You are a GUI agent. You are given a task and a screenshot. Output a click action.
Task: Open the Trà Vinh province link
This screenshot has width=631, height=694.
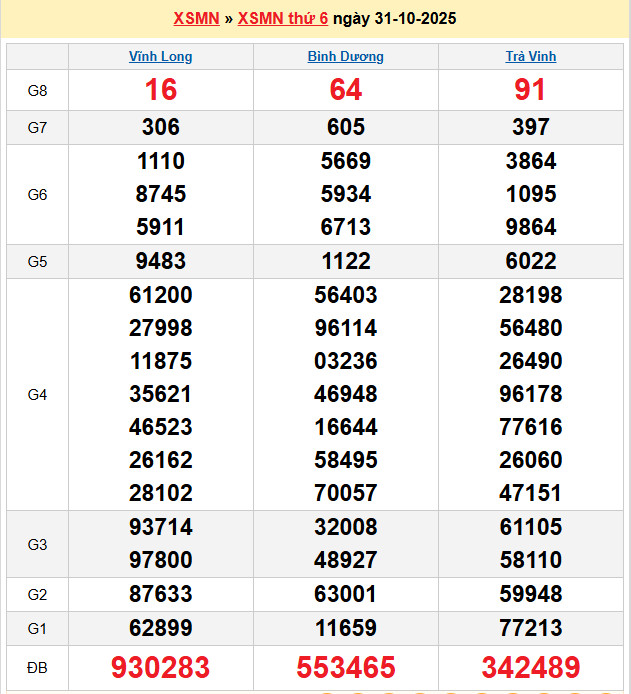click(530, 57)
